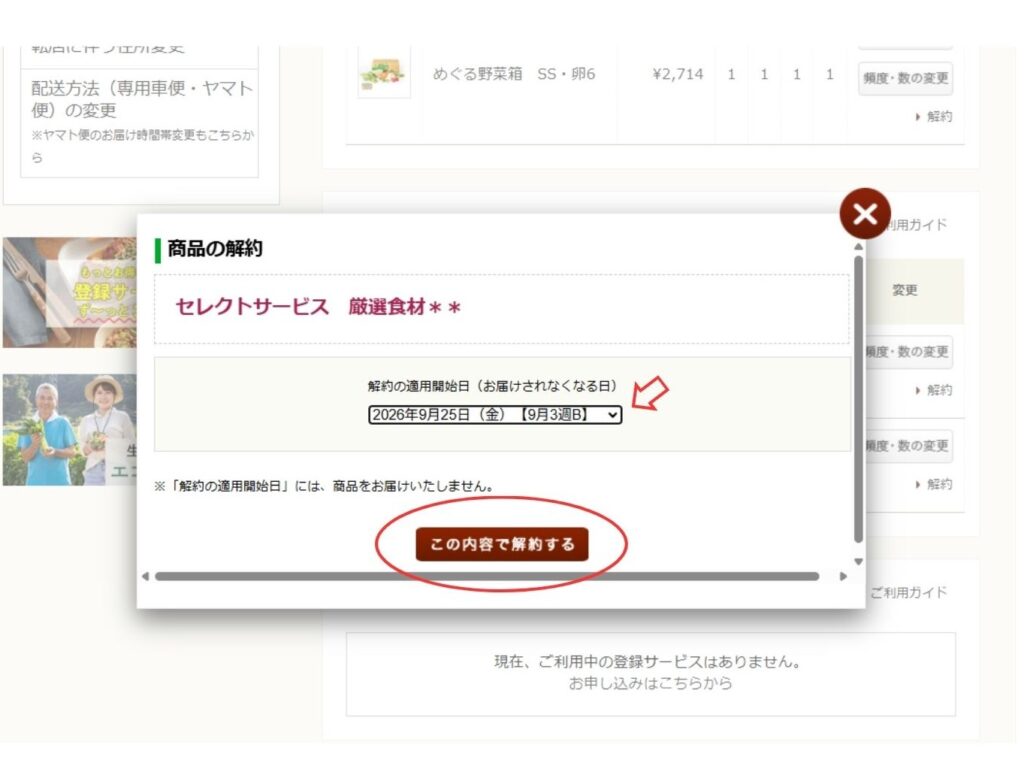Click the めぐる野菜箱 product thumbnail

tap(384, 74)
